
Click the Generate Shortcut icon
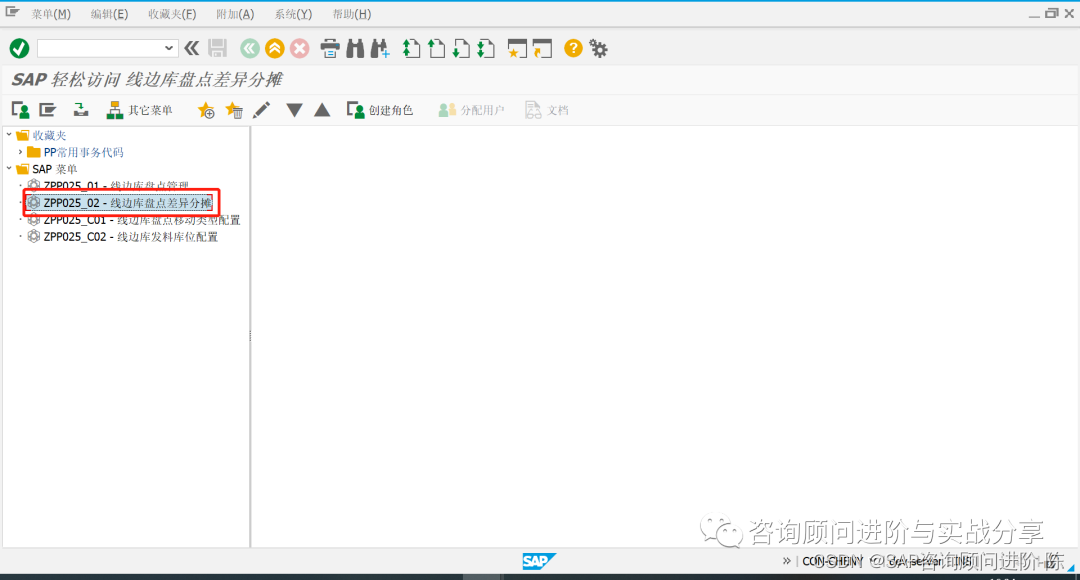pyautogui.click(x=543, y=48)
